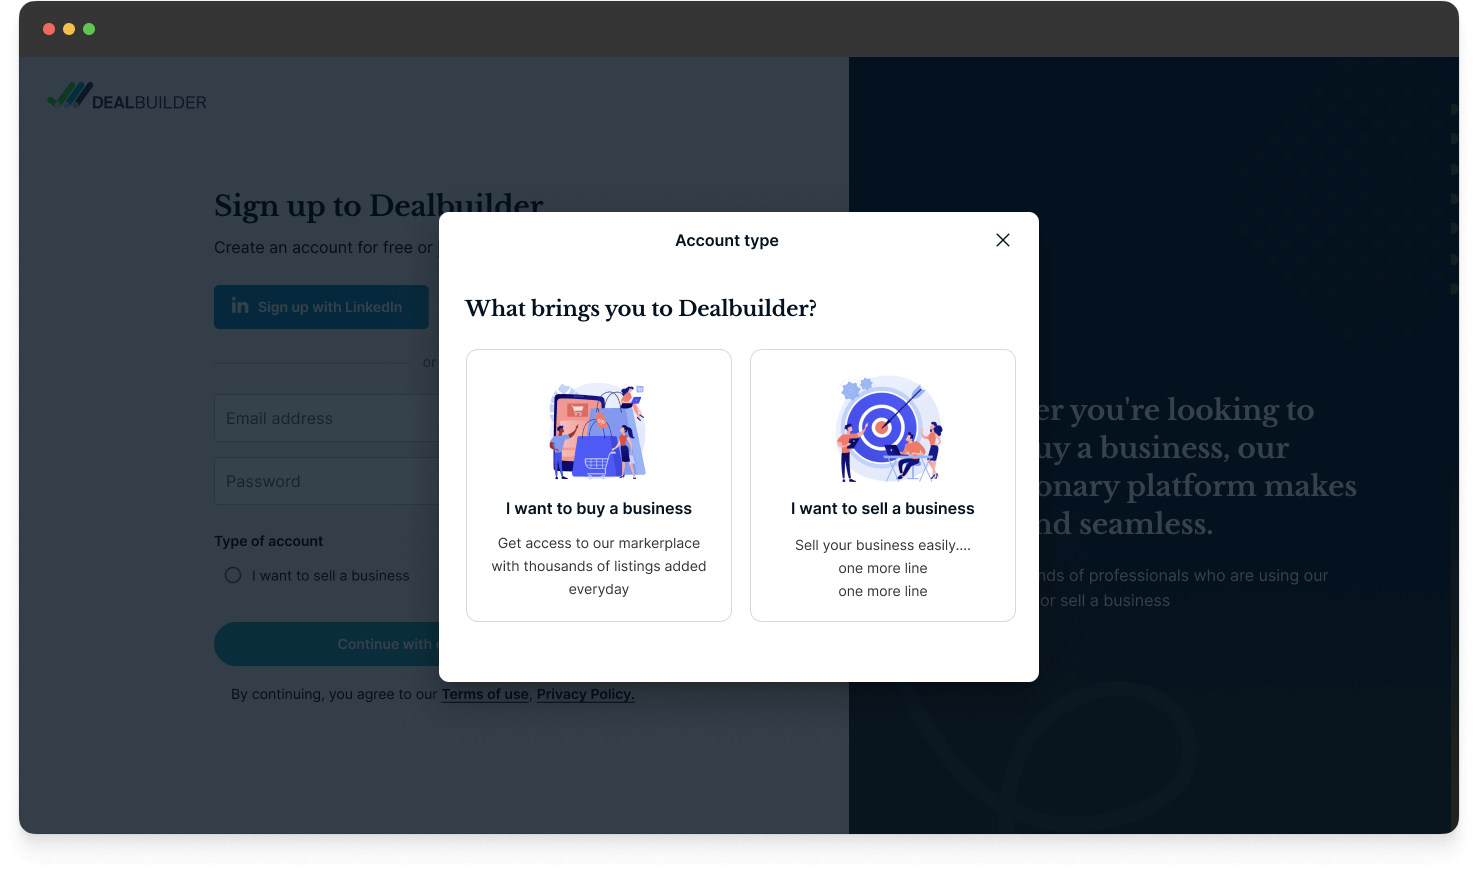Minimize window with the yellow dot
Screen dimensions: 1478x875
pyautogui.click(x=69, y=29)
